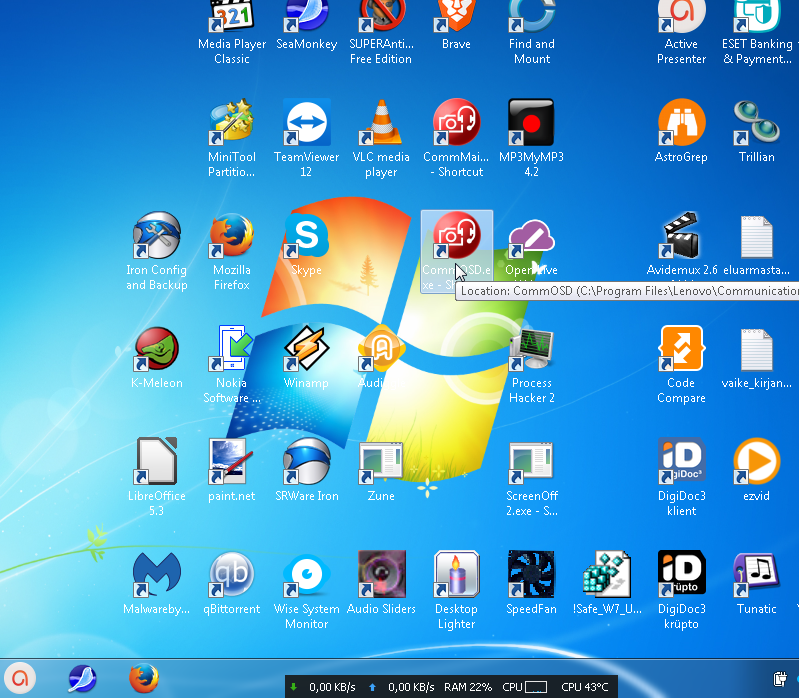Open SUPERAntiSpyware Free Edition icon
Image resolution: width=799 pixels, height=698 pixels.
pos(381,18)
